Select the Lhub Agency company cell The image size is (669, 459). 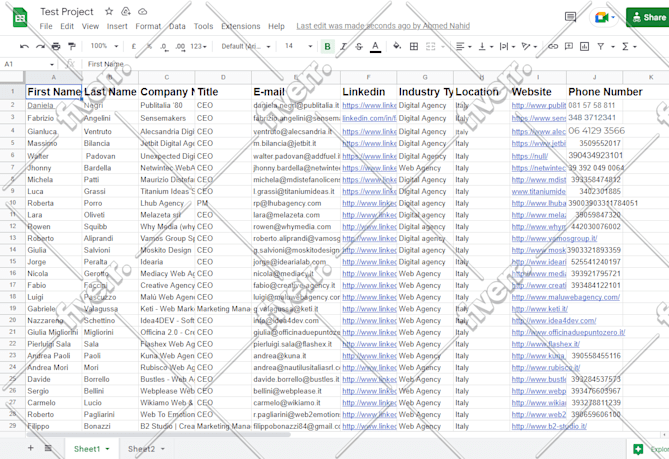(167, 203)
